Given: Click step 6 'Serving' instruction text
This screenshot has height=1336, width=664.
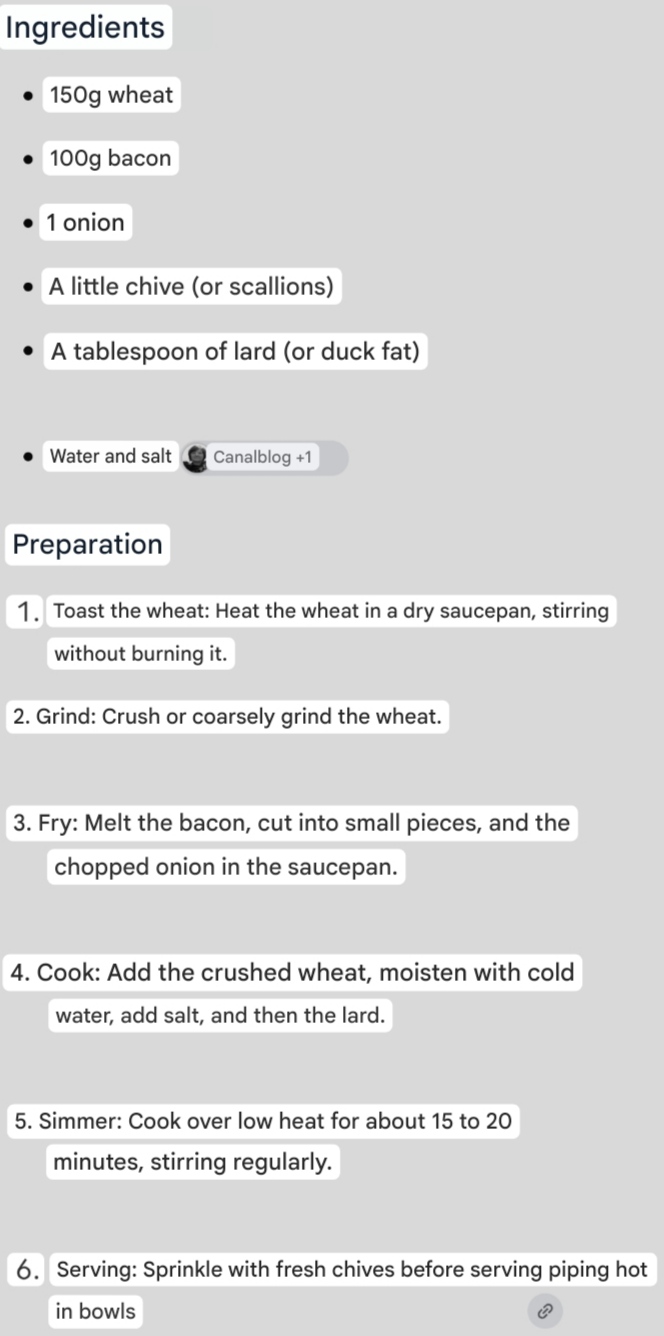Looking at the screenshot, I should tap(353, 1270).
